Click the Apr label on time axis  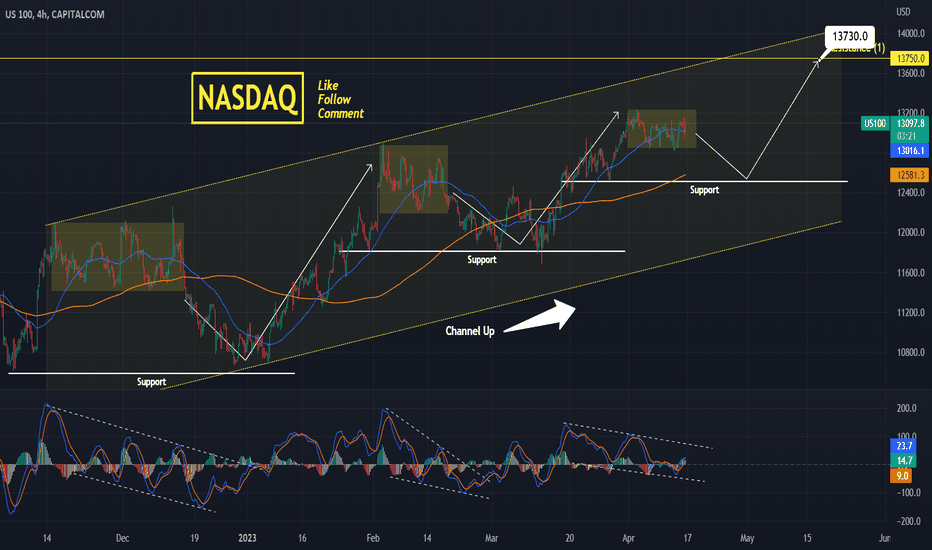(628, 538)
